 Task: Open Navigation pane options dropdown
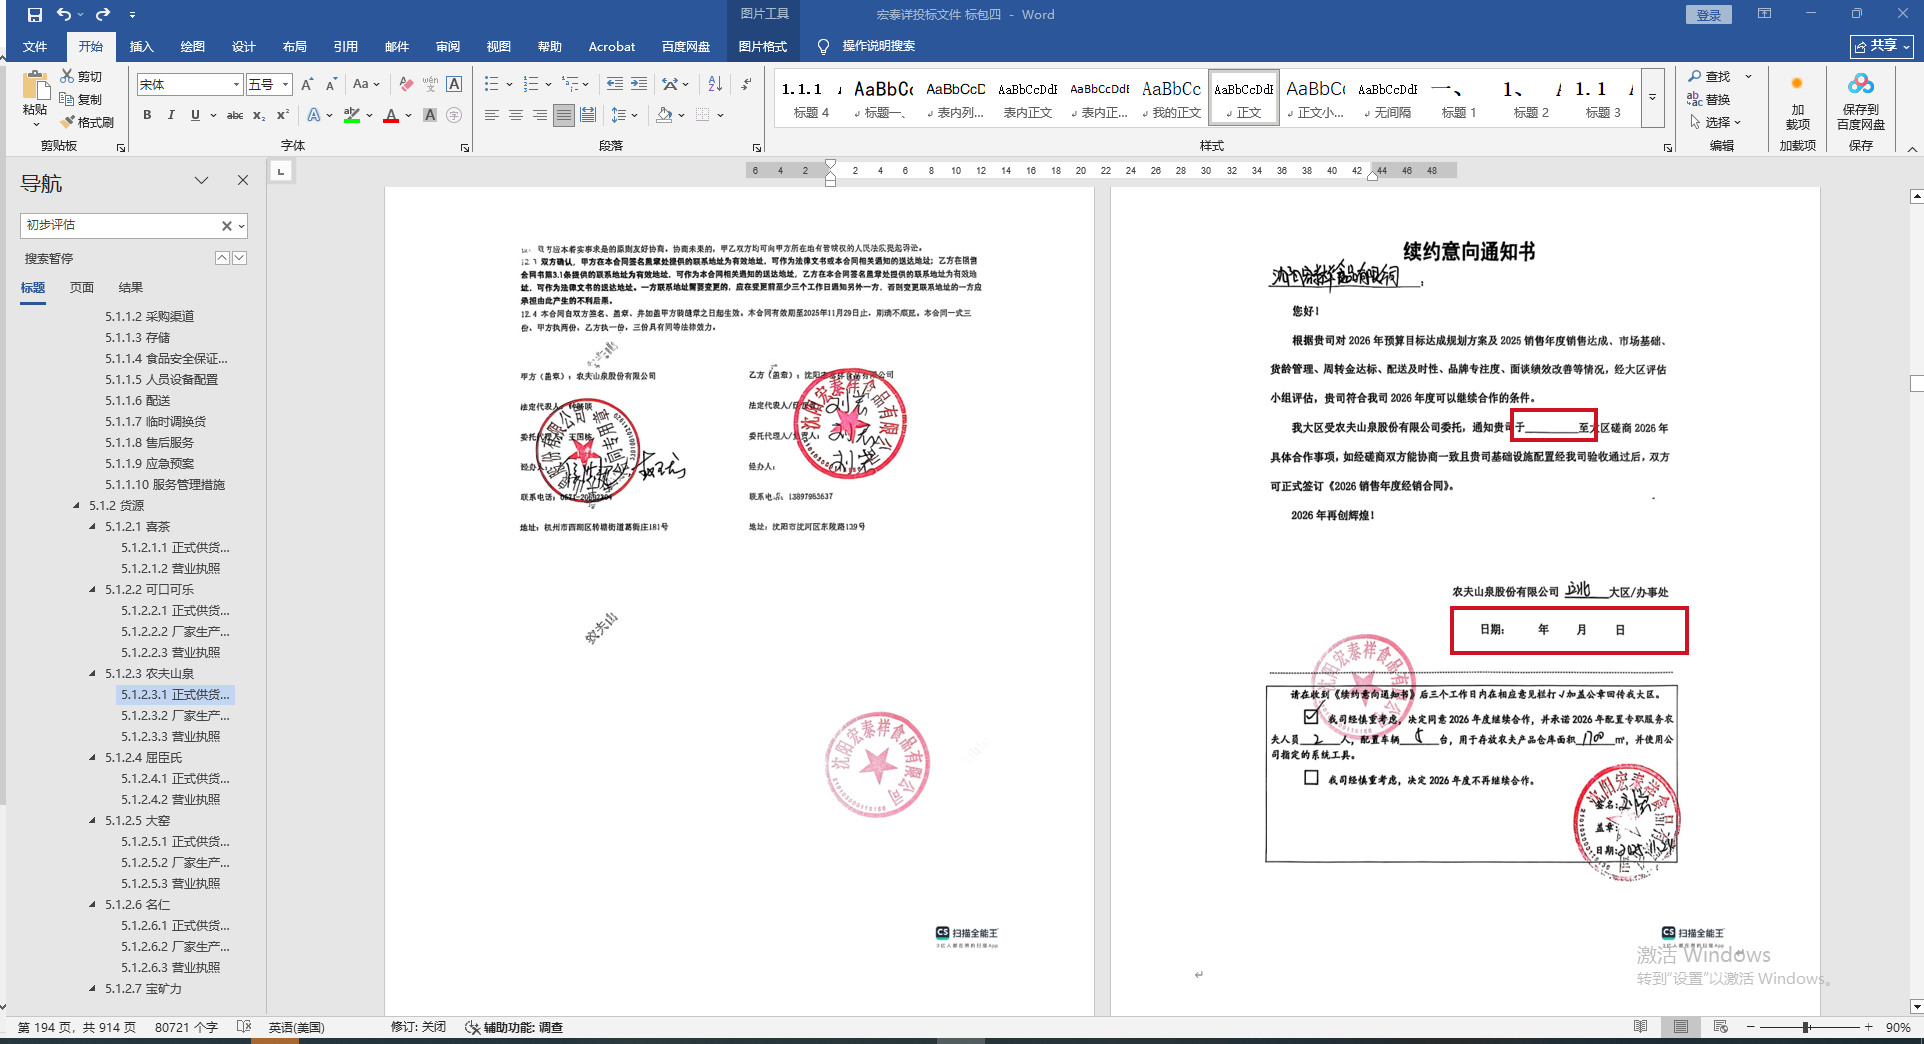pyautogui.click(x=201, y=180)
